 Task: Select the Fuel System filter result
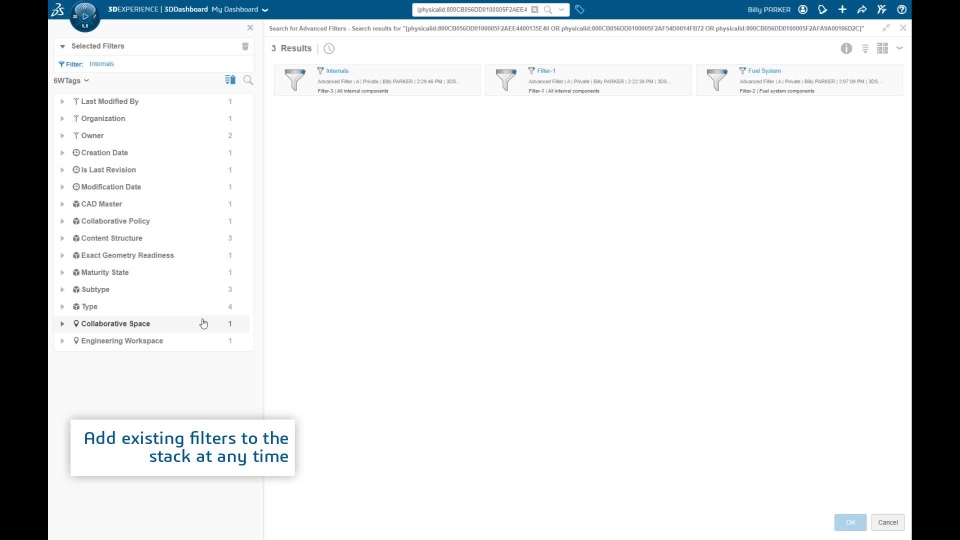[799, 80]
